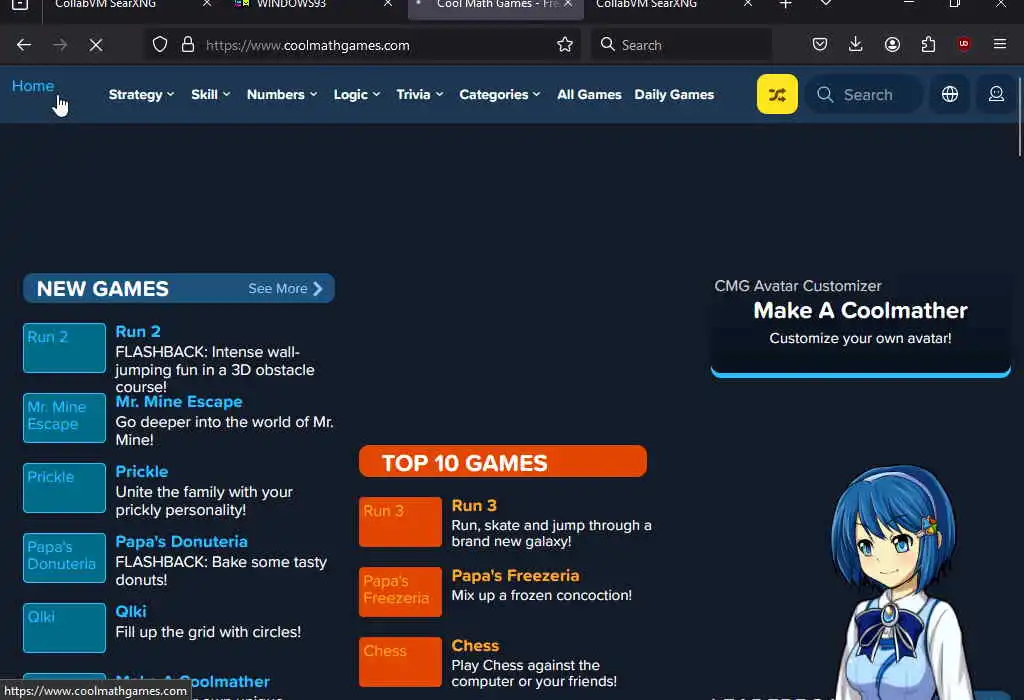Click the browser Forward arrow
Image resolution: width=1024 pixels, height=700 pixels.
(60, 44)
